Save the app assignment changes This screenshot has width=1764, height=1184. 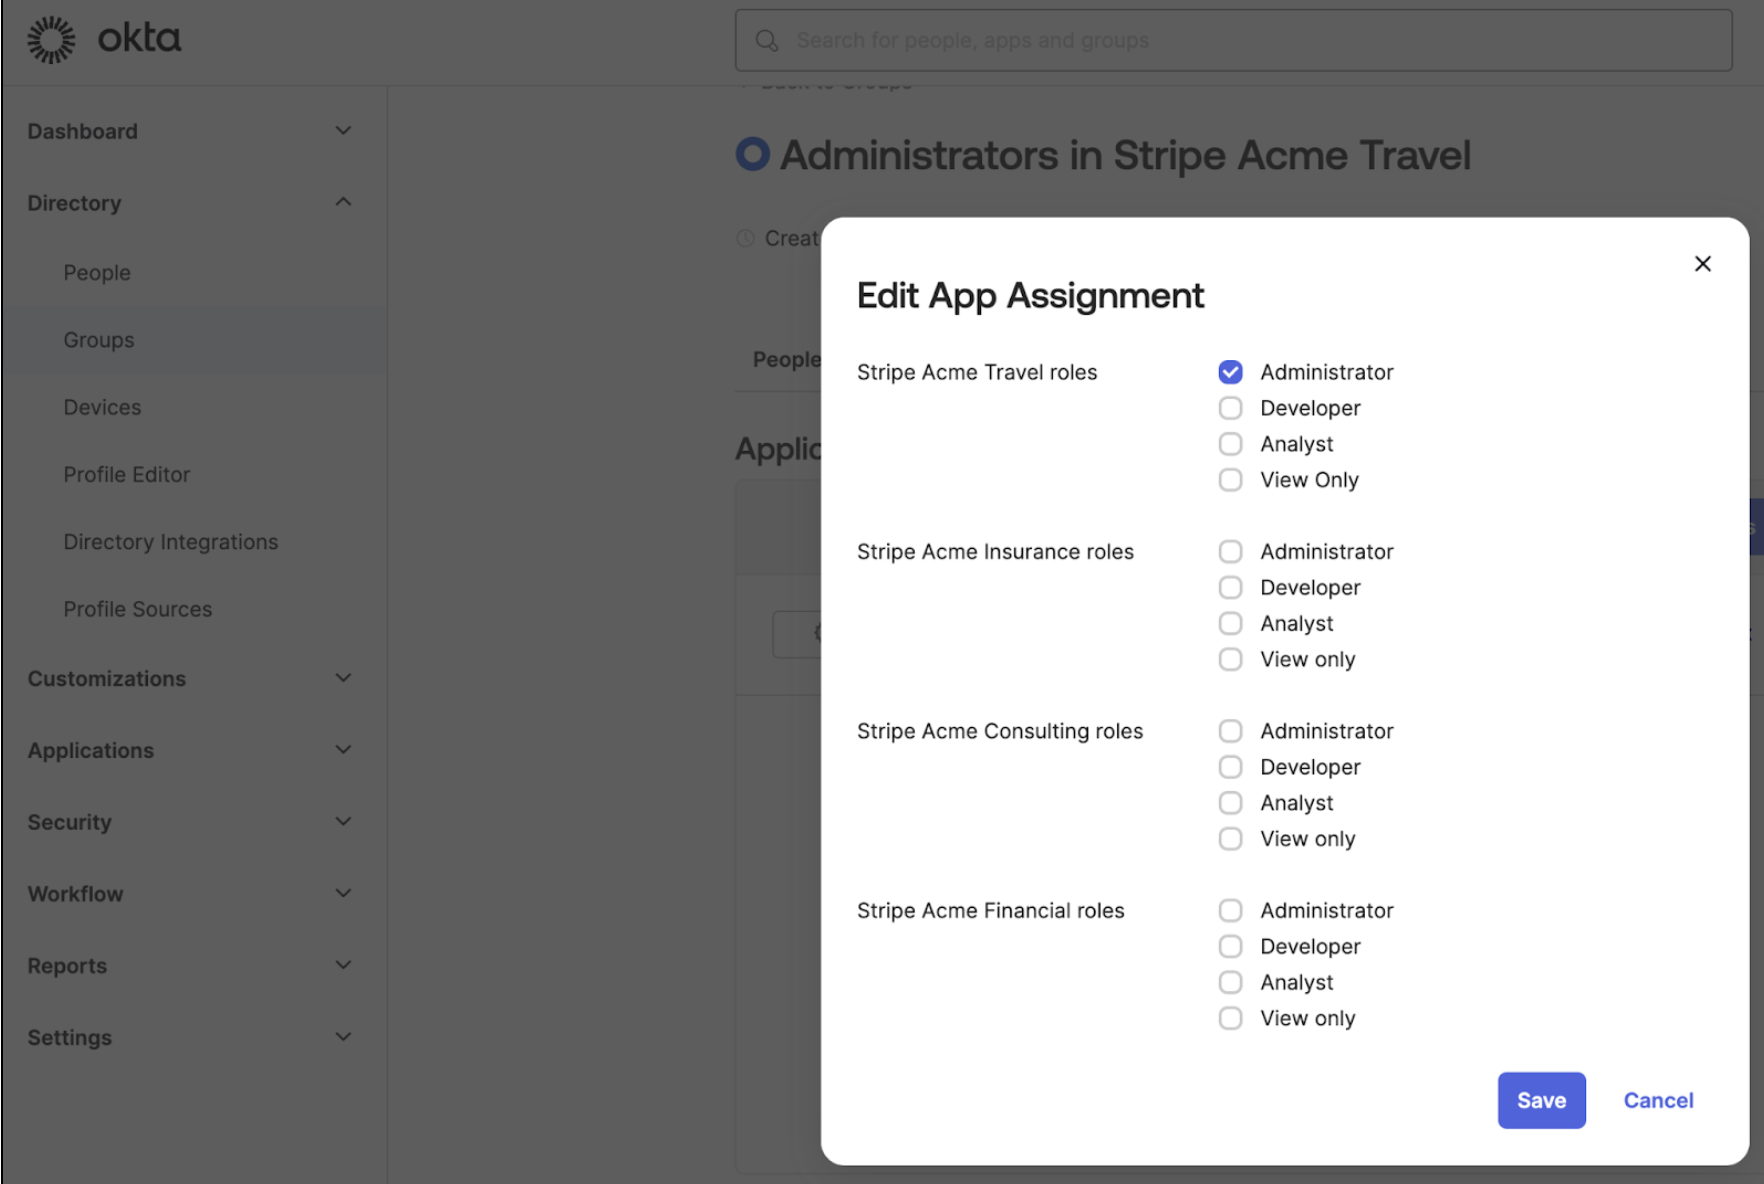[x=1541, y=1100]
